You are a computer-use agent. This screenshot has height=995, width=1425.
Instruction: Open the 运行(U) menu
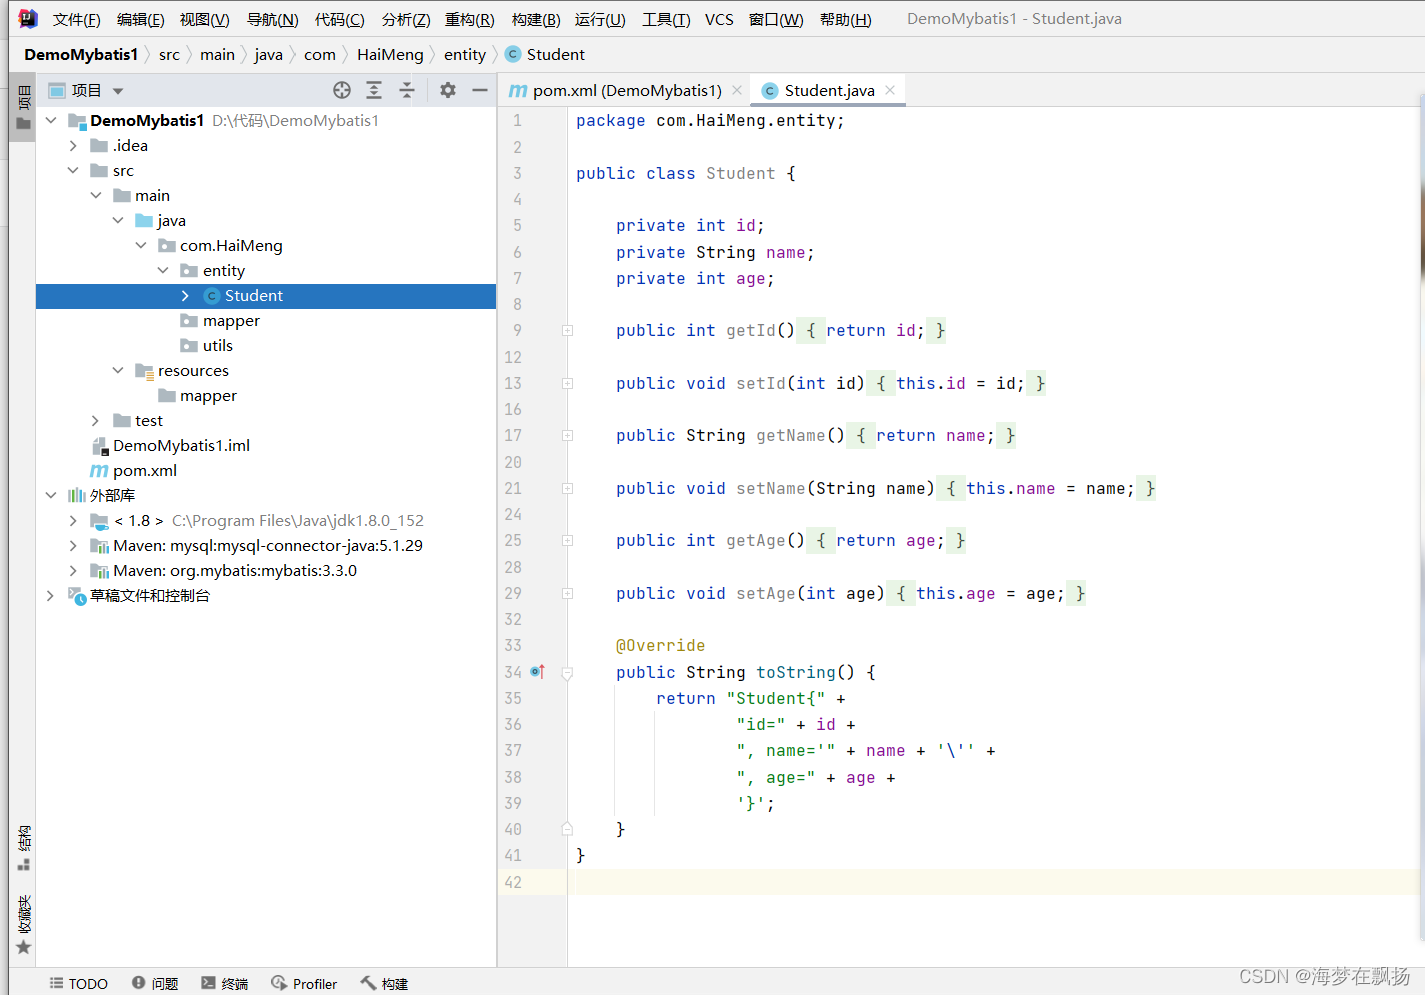(600, 19)
